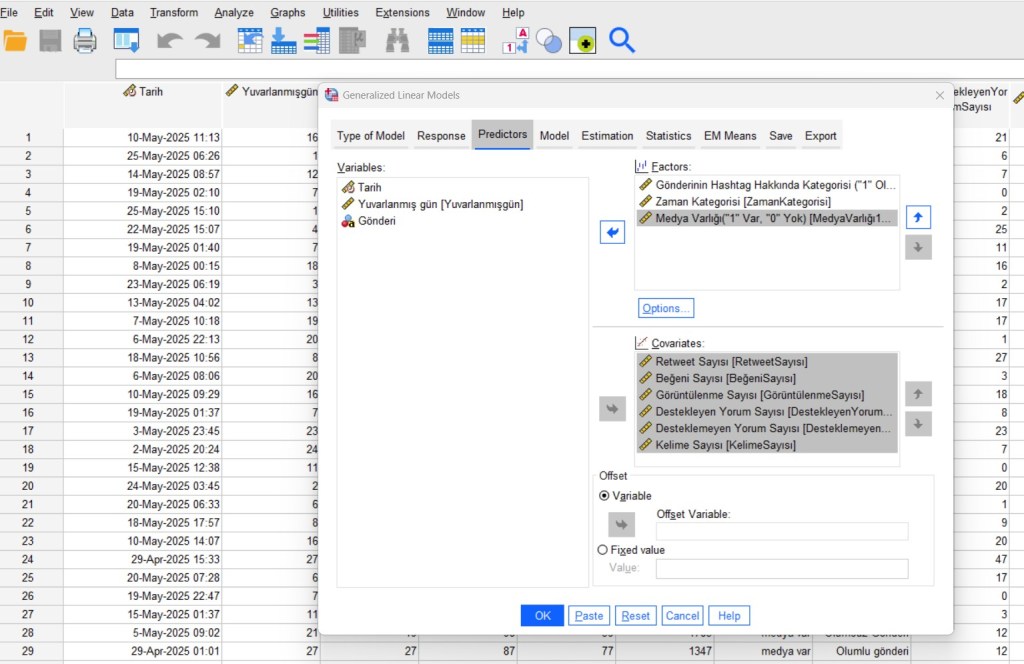Click the Go to Case toolbar icon
The height and width of the screenshot is (664, 1024).
click(250, 40)
